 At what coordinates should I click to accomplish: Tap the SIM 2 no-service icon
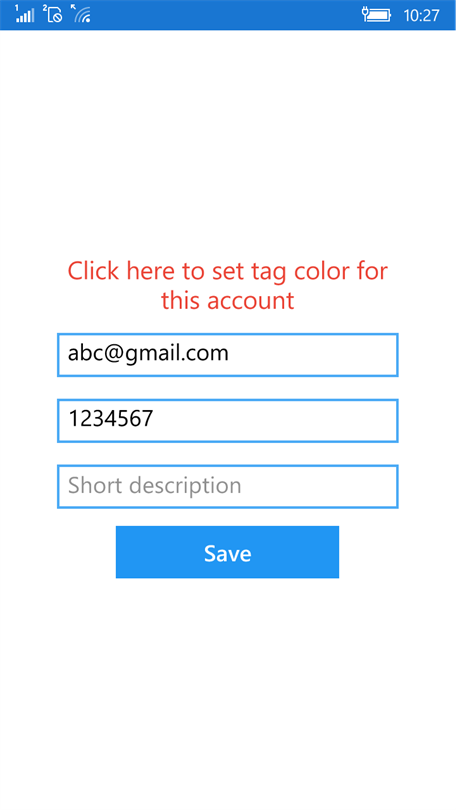pyautogui.click(x=53, y=14)
